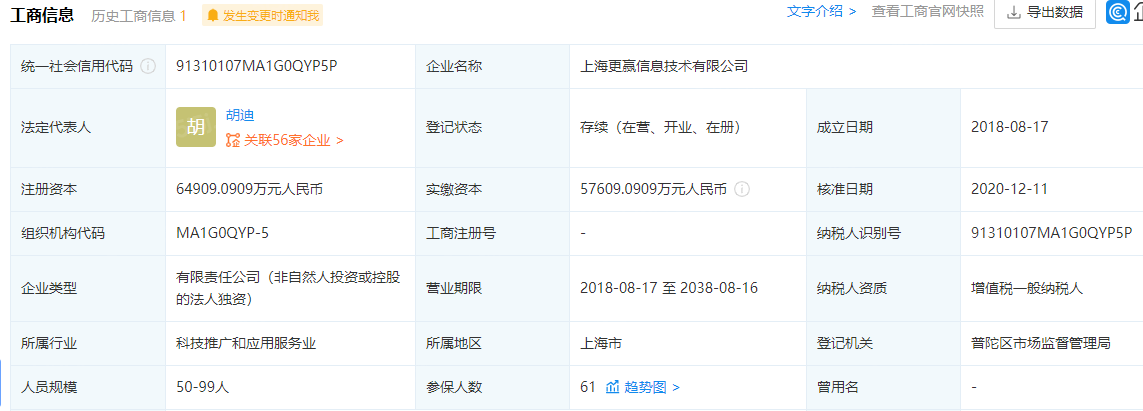1143x411 pixels.
Task: Select the 工商信息 section heading
Action: point(42,14)
